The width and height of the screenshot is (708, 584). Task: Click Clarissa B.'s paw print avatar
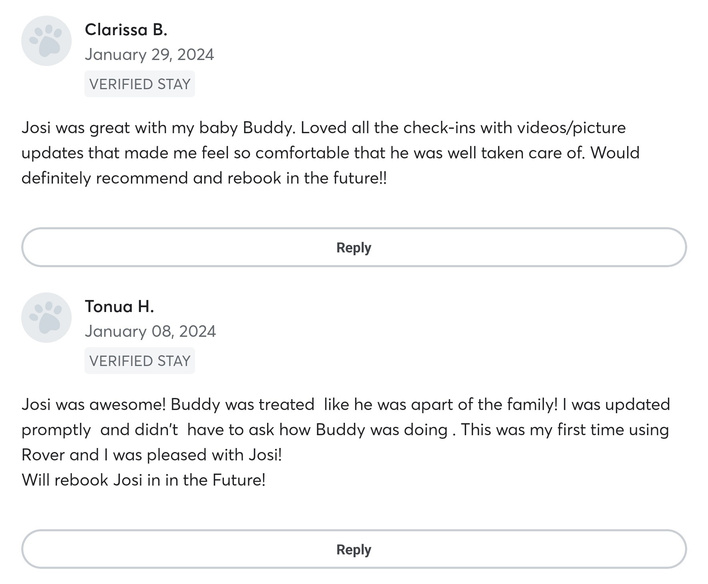click(47, 41)
